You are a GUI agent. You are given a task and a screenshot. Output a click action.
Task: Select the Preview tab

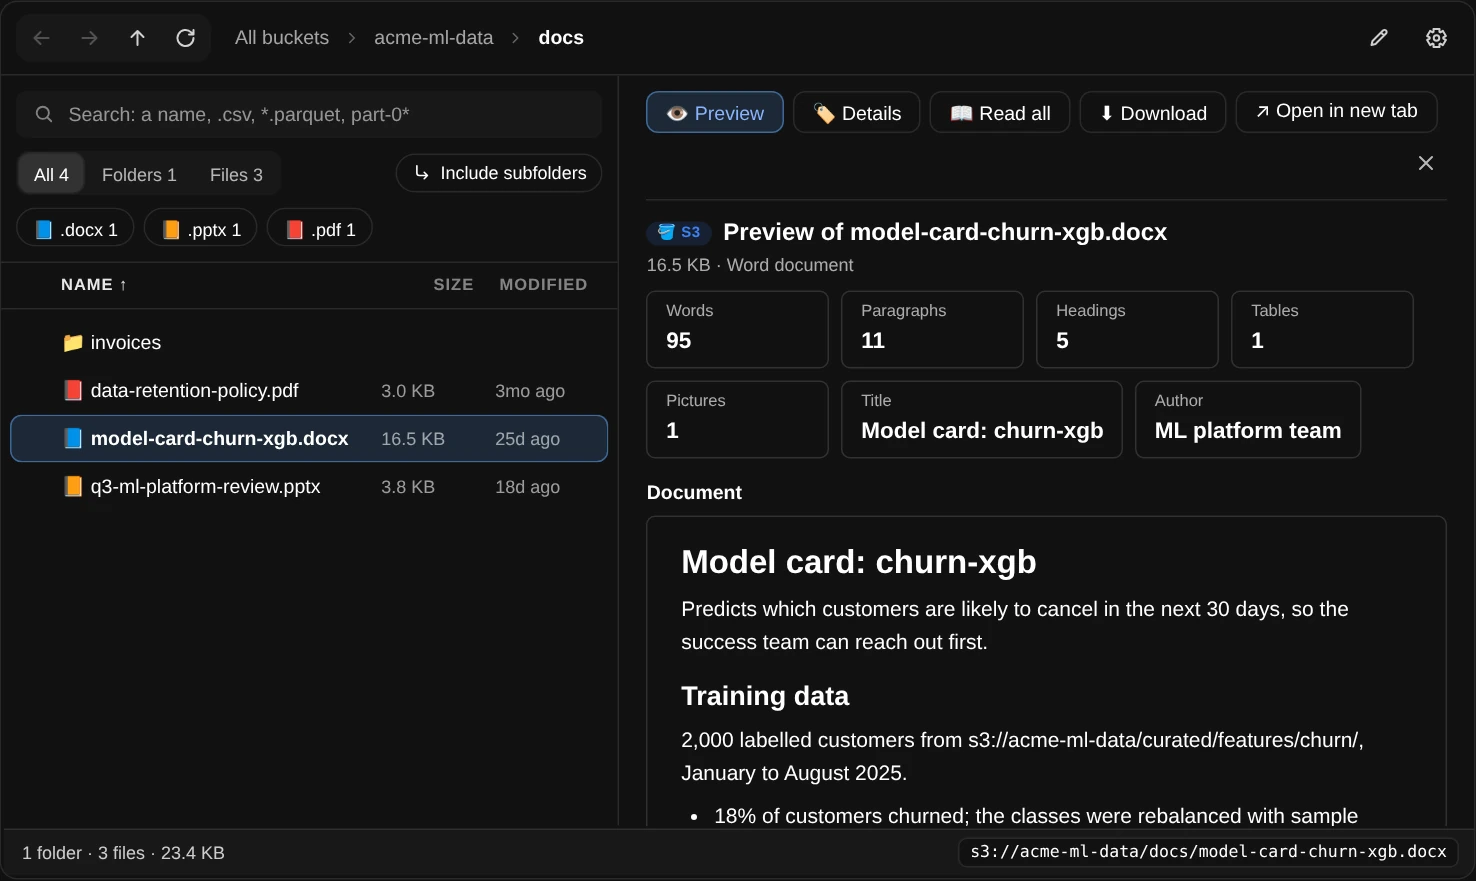715,113
